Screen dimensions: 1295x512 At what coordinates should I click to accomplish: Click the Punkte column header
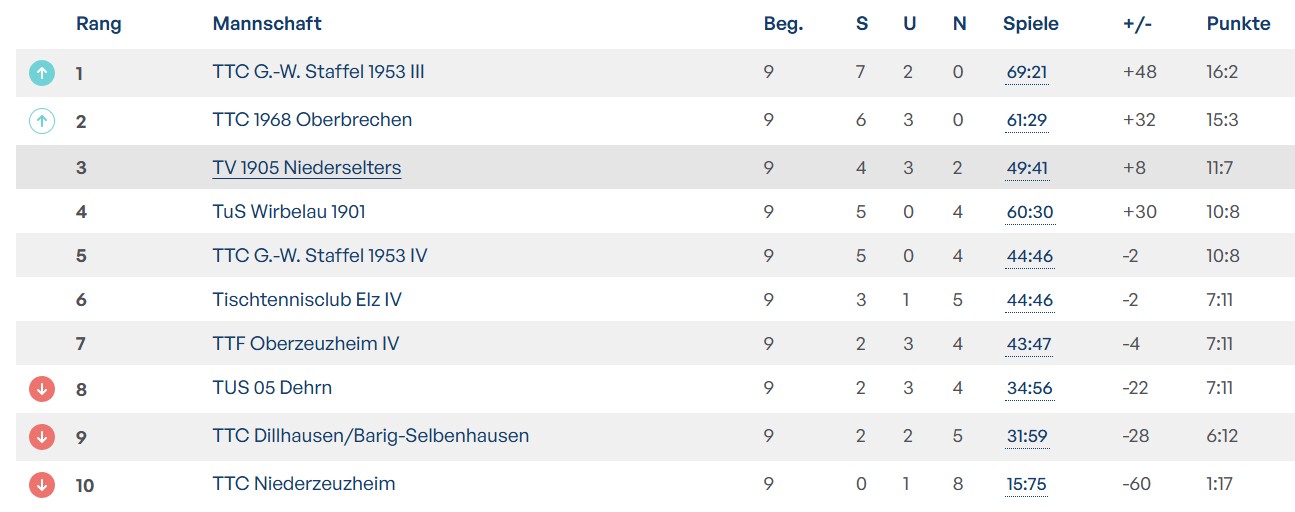pyautogui.click(x=1238, y=24)
